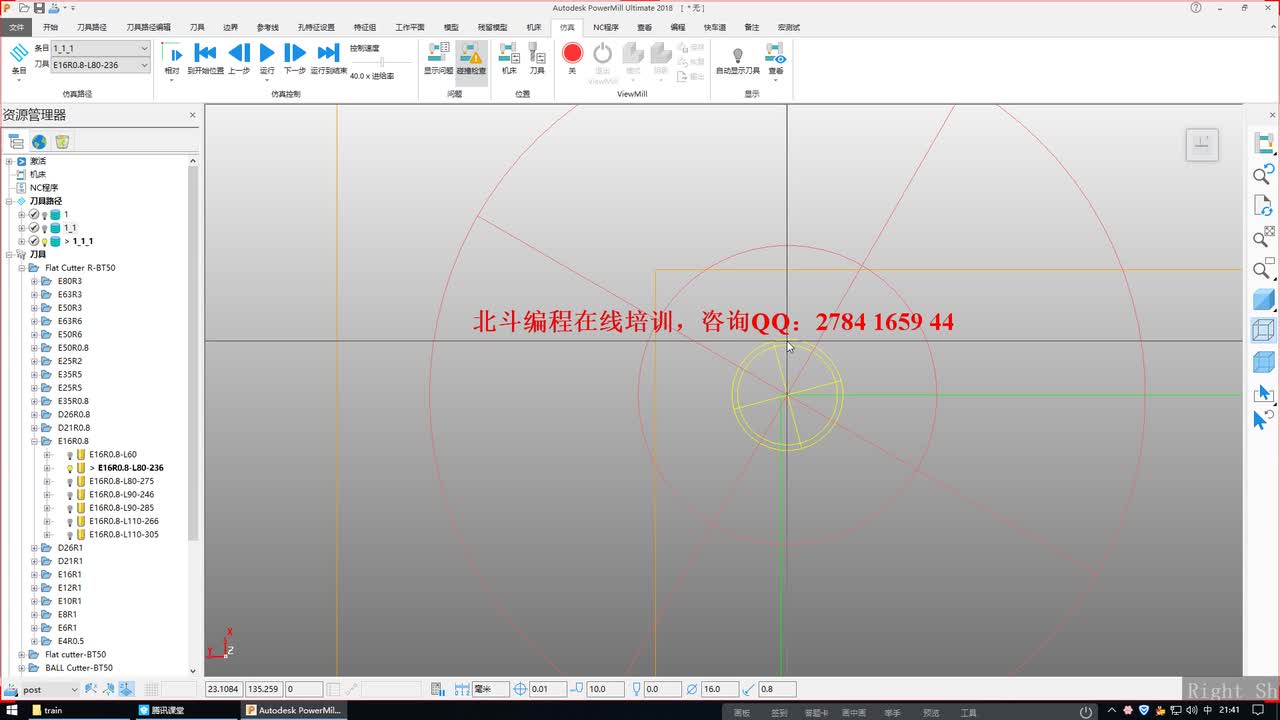
Task: Toggle checkmark of toolpath 1
Action: tap(33, 214)
